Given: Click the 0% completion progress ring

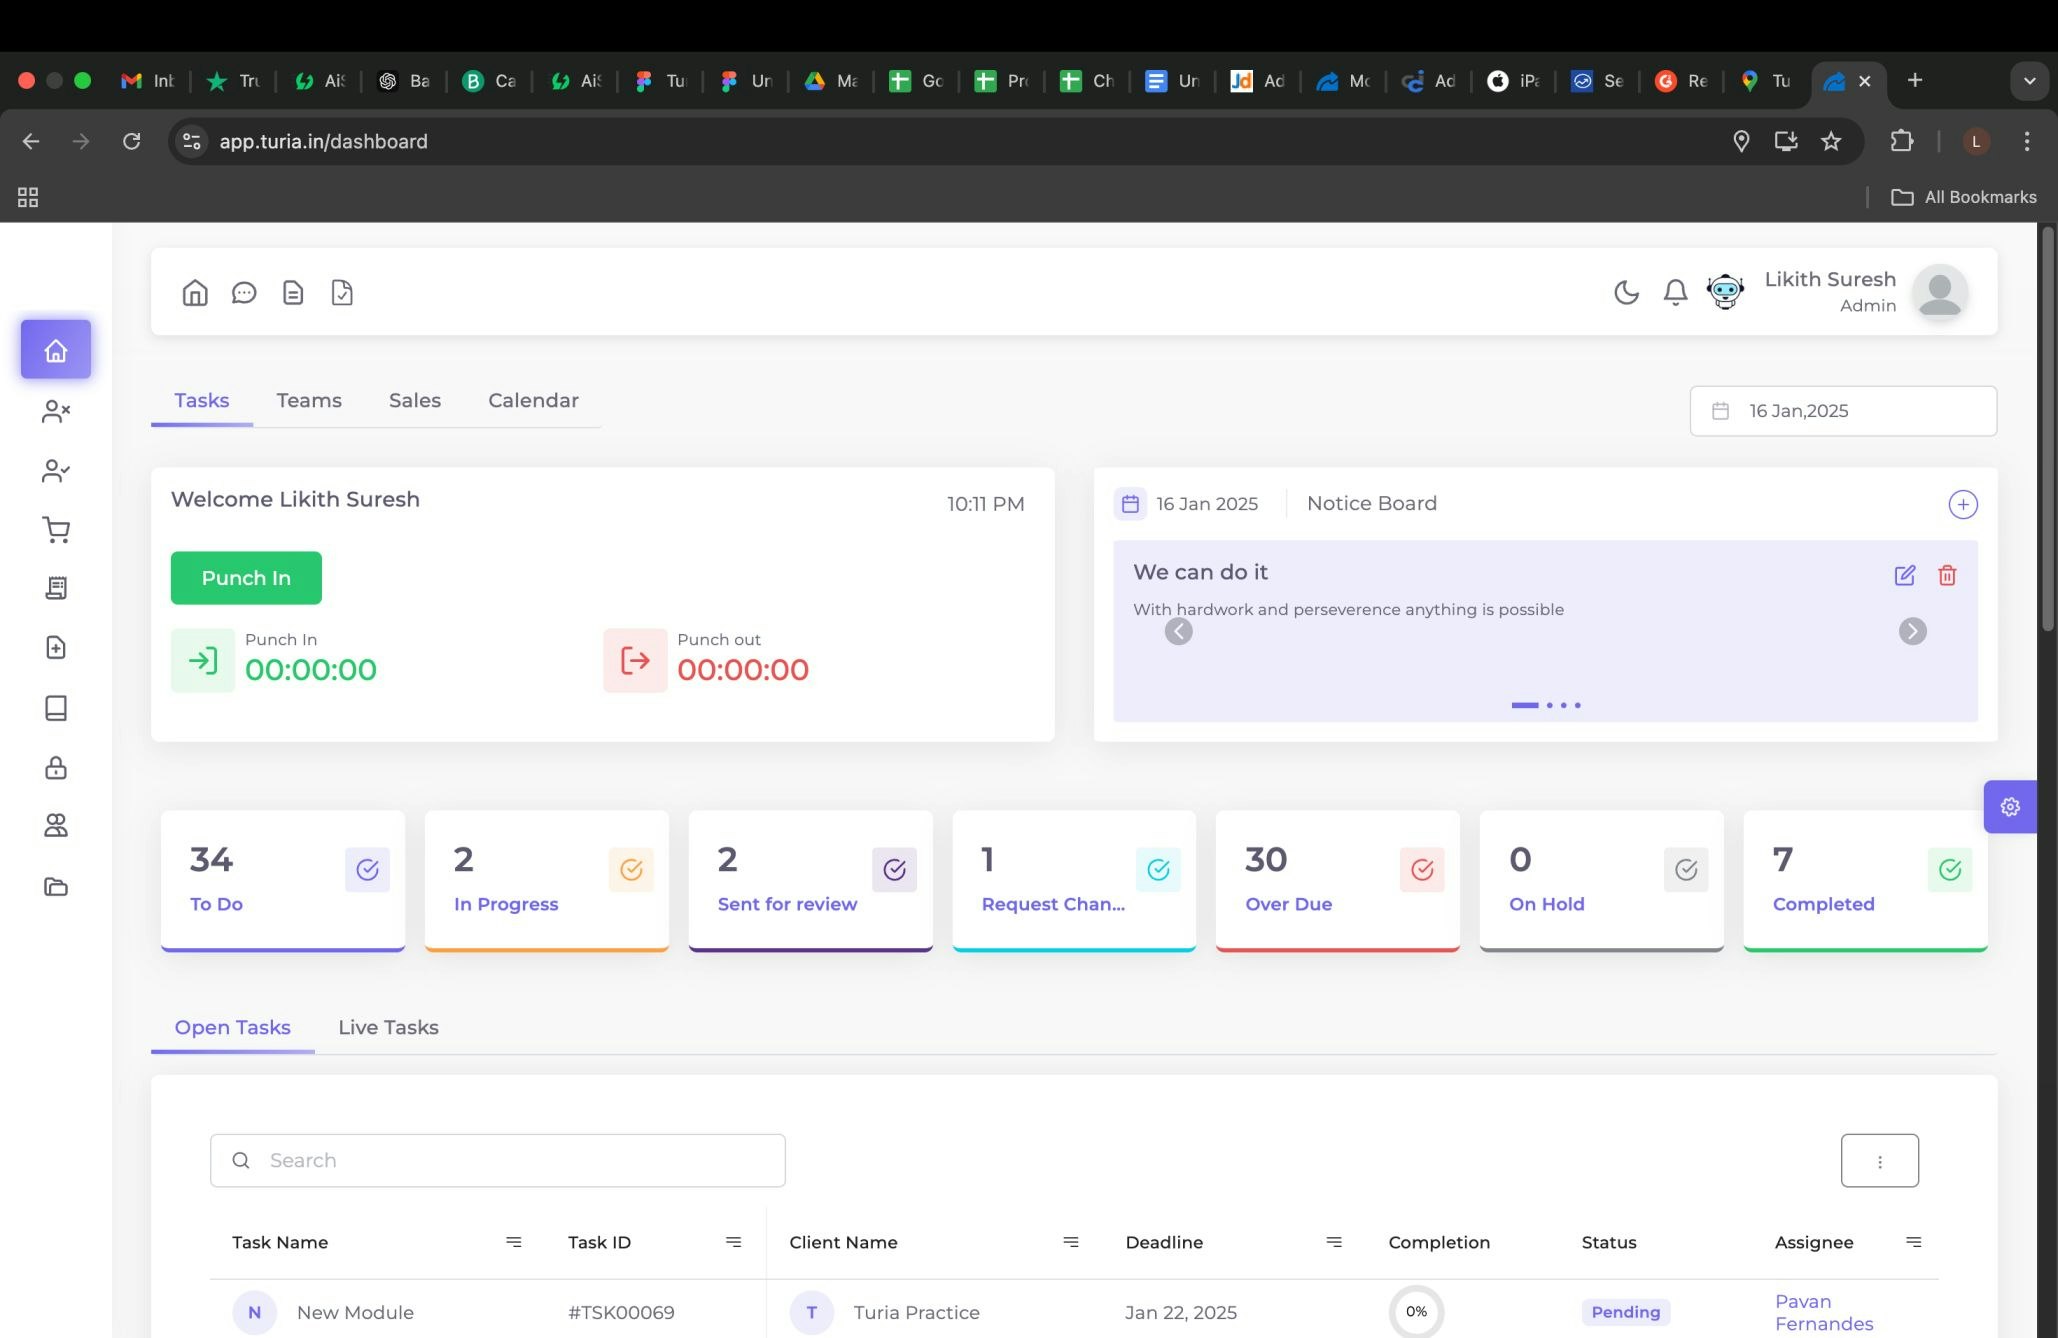Looking at the screenshot, I should pyautogui.click(x=1416, y=1311).
